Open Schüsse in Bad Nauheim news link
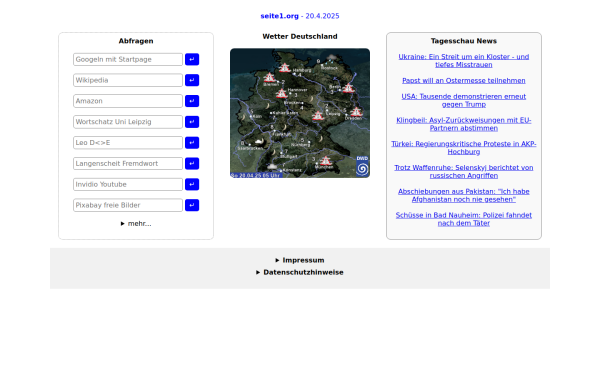The height and width of the screenshot is (375, 600). click(x=464, y=219)
